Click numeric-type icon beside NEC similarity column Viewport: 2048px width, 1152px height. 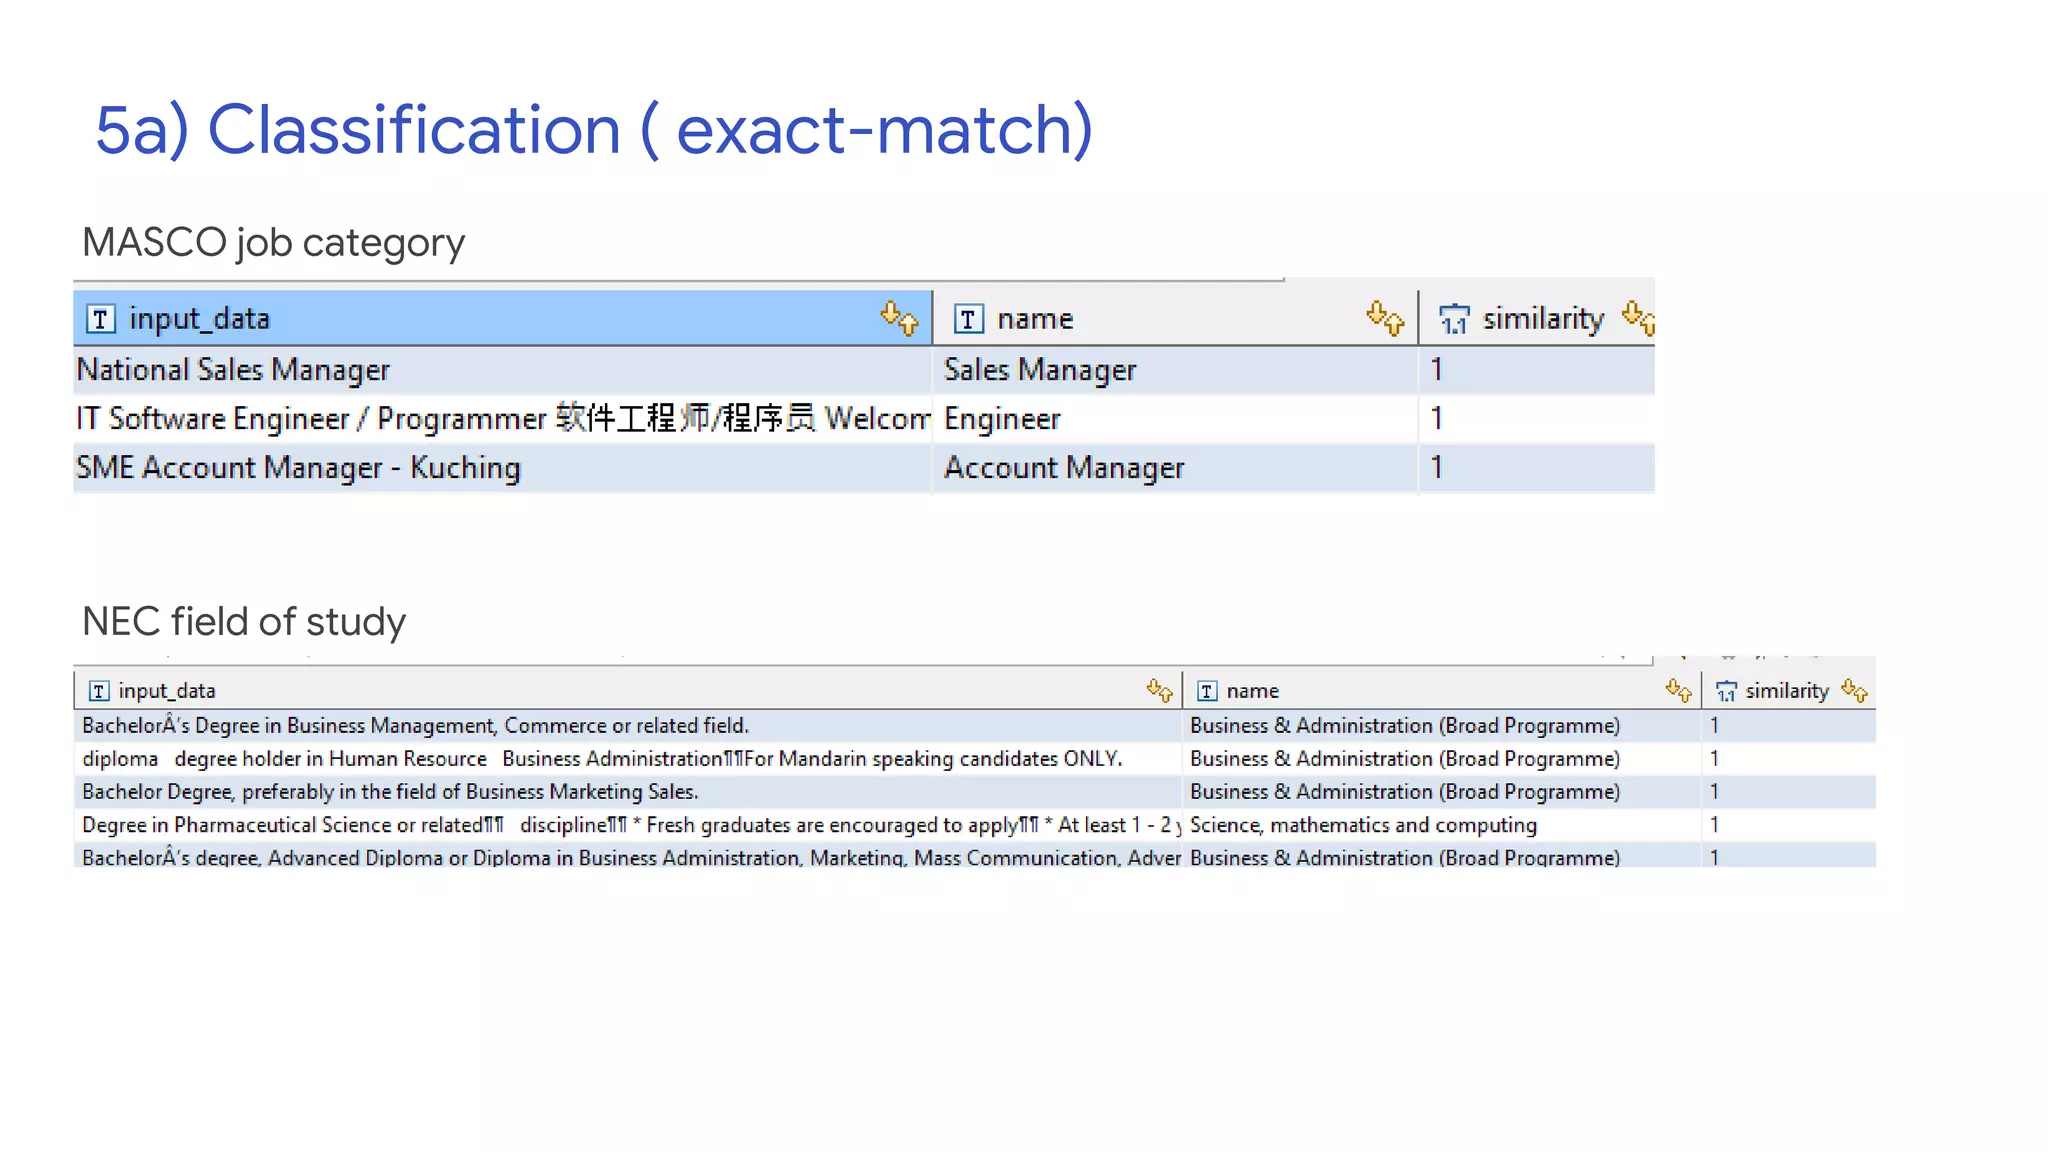point(1727,691)
